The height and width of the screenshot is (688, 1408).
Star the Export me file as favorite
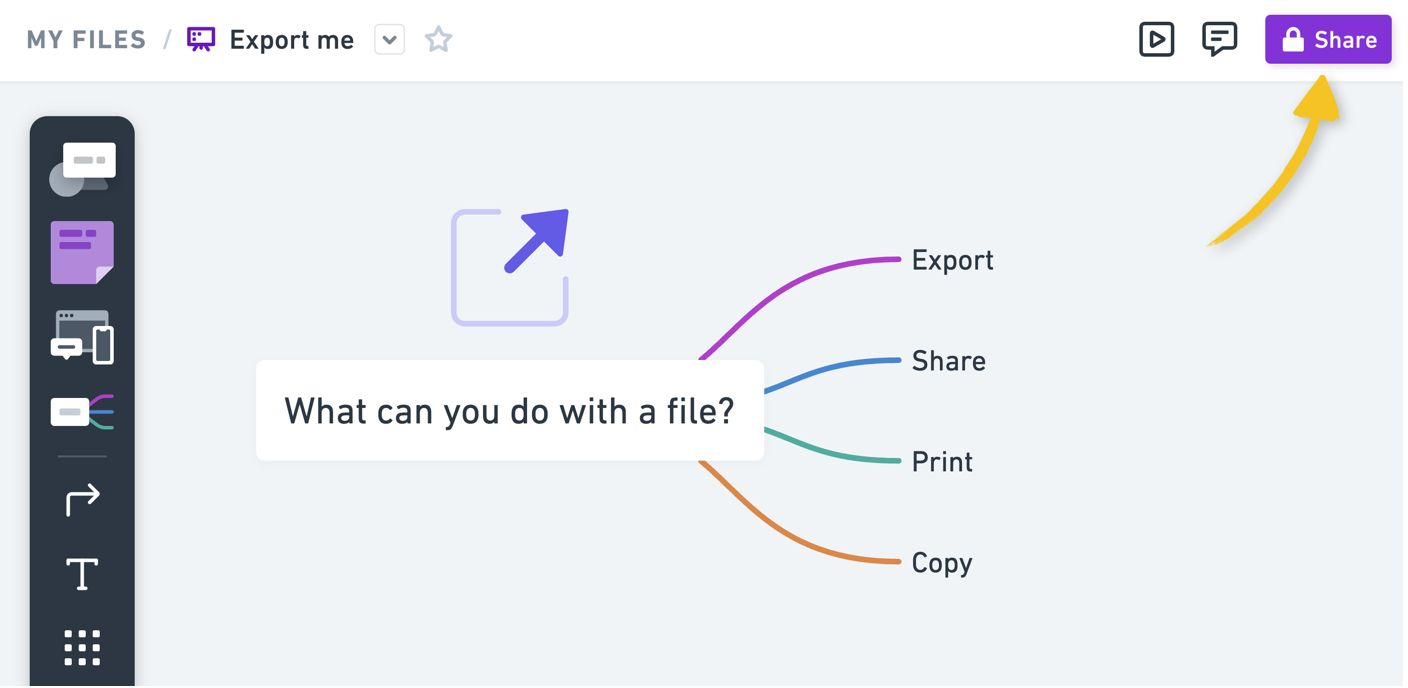click(438, 40)
